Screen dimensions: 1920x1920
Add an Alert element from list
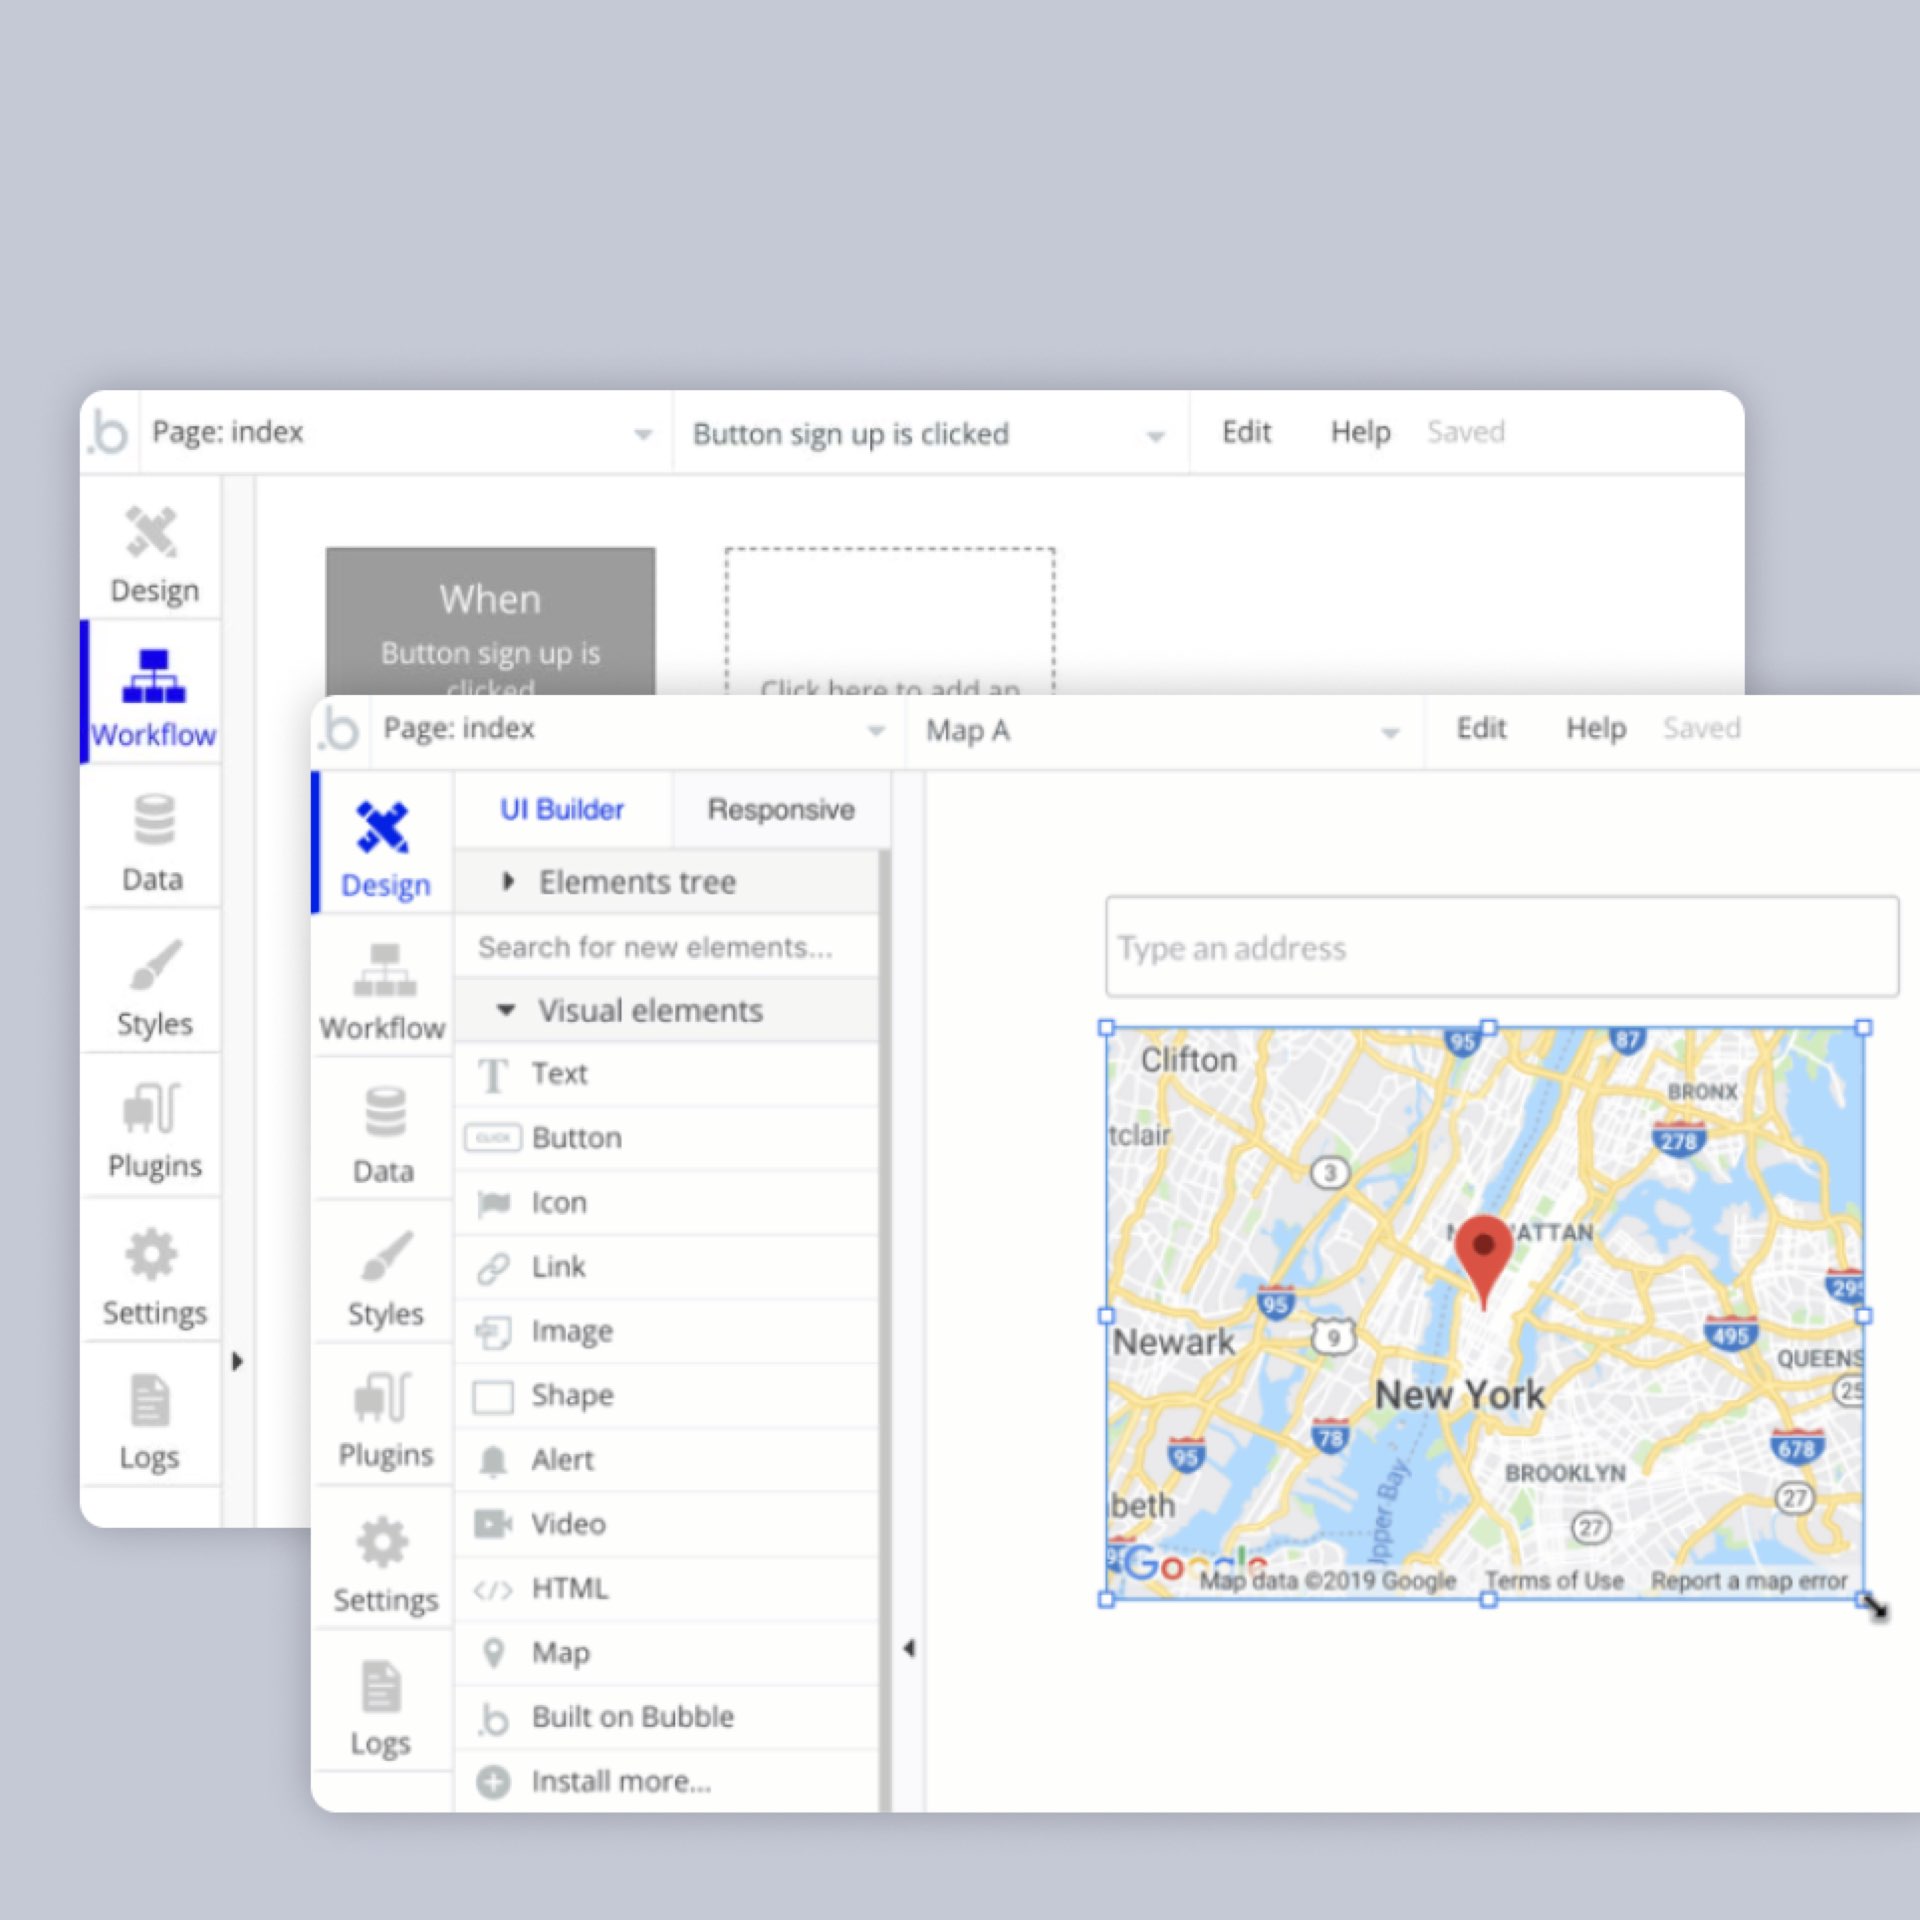(562, 1460)
